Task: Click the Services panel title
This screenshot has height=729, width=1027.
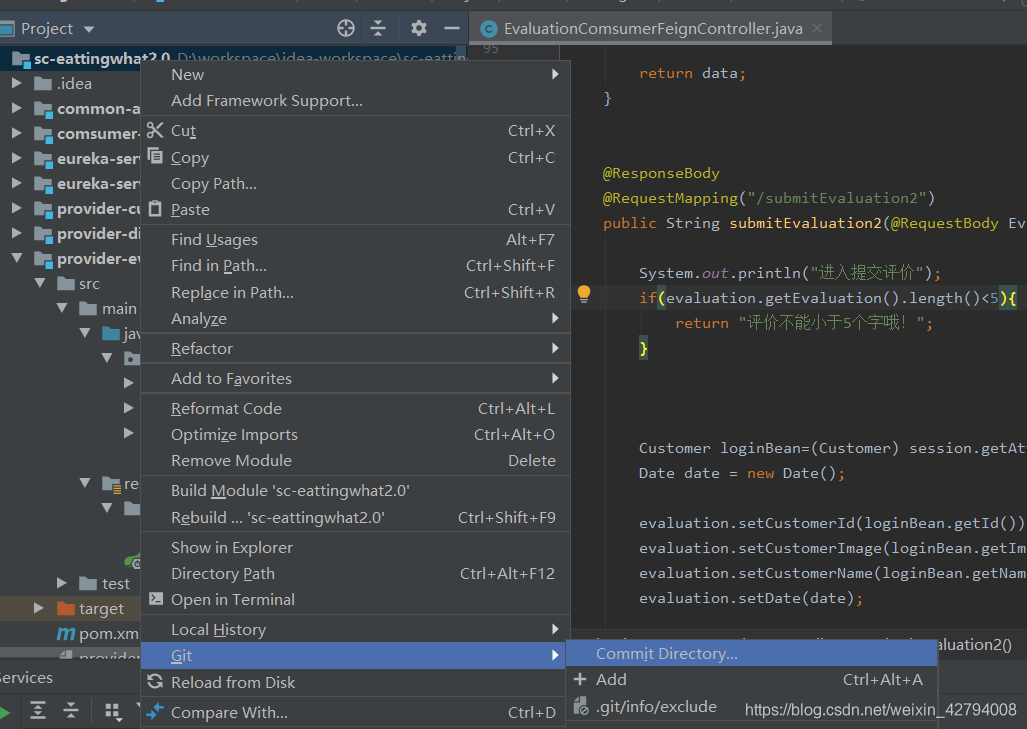Action: [x=25, y=678]
